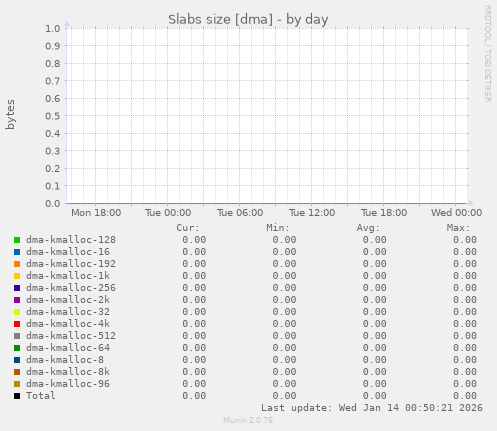This screenshot has width=497, height=431.
Task: Click the 'Tue 00:00' x-axis label
Action: coord(168,213)
